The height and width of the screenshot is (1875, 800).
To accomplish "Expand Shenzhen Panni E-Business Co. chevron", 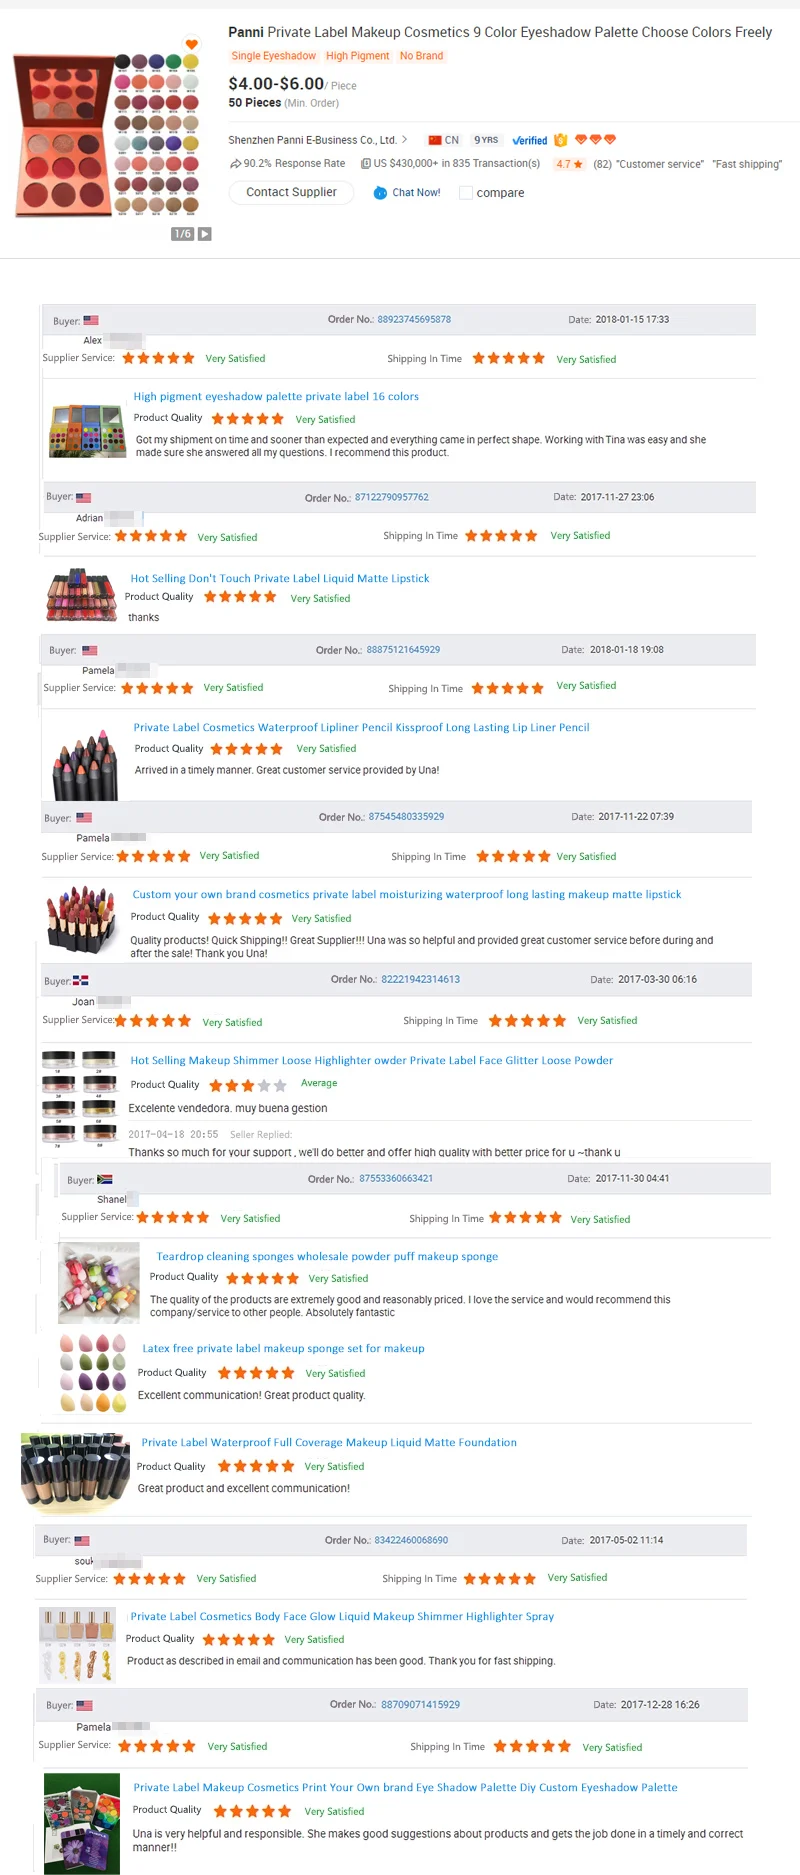I will [x=405, y=140].
